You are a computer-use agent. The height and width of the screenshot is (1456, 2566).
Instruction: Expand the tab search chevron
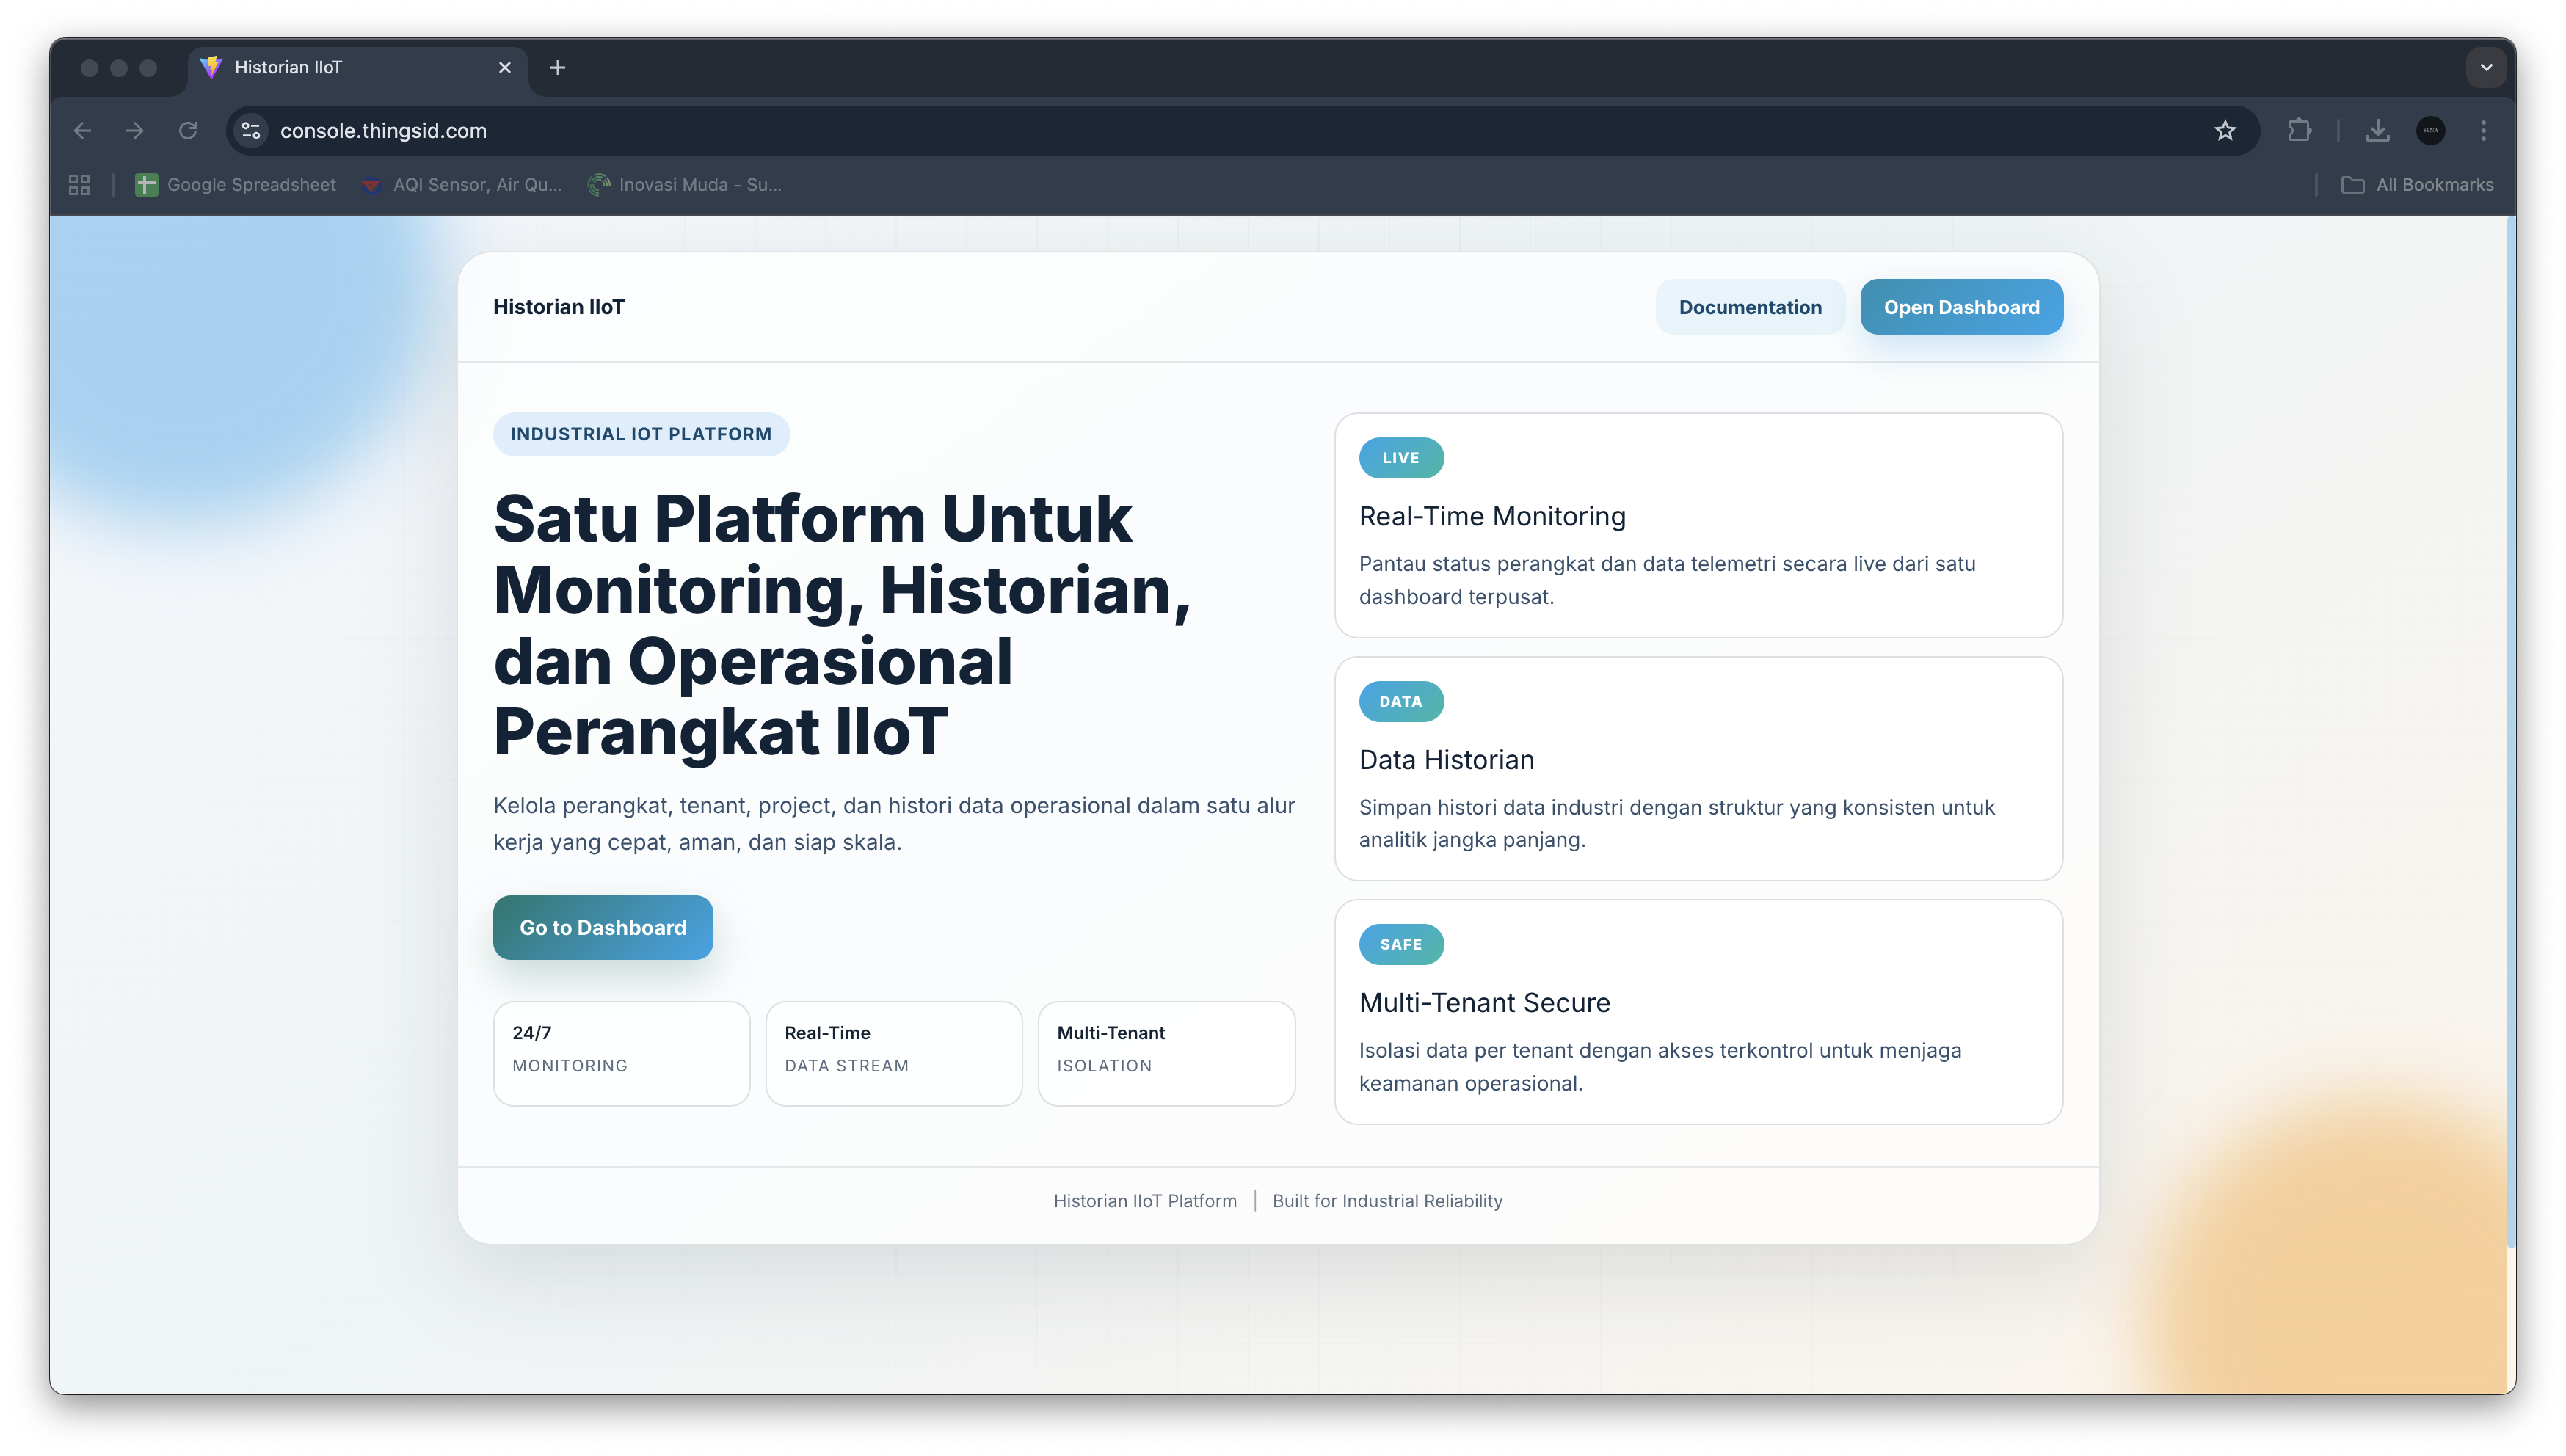point(2486,68)
